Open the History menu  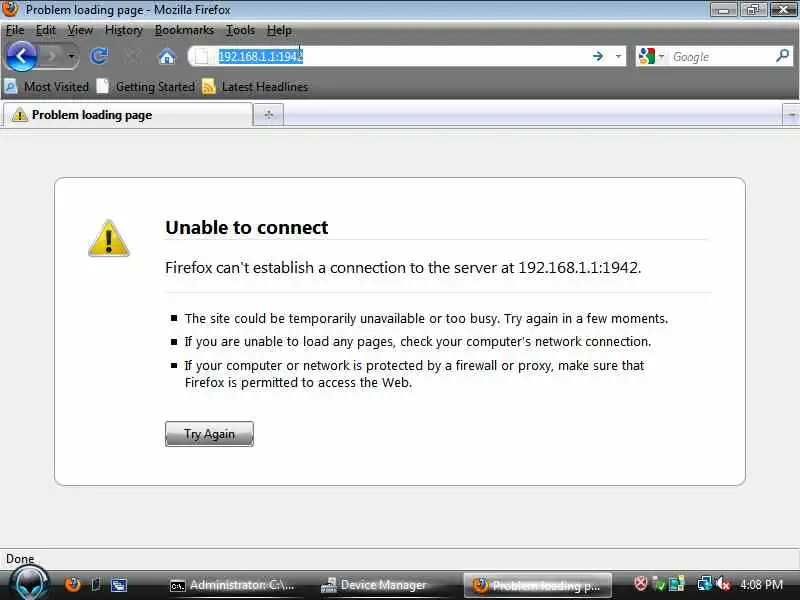tap(123, 30)
